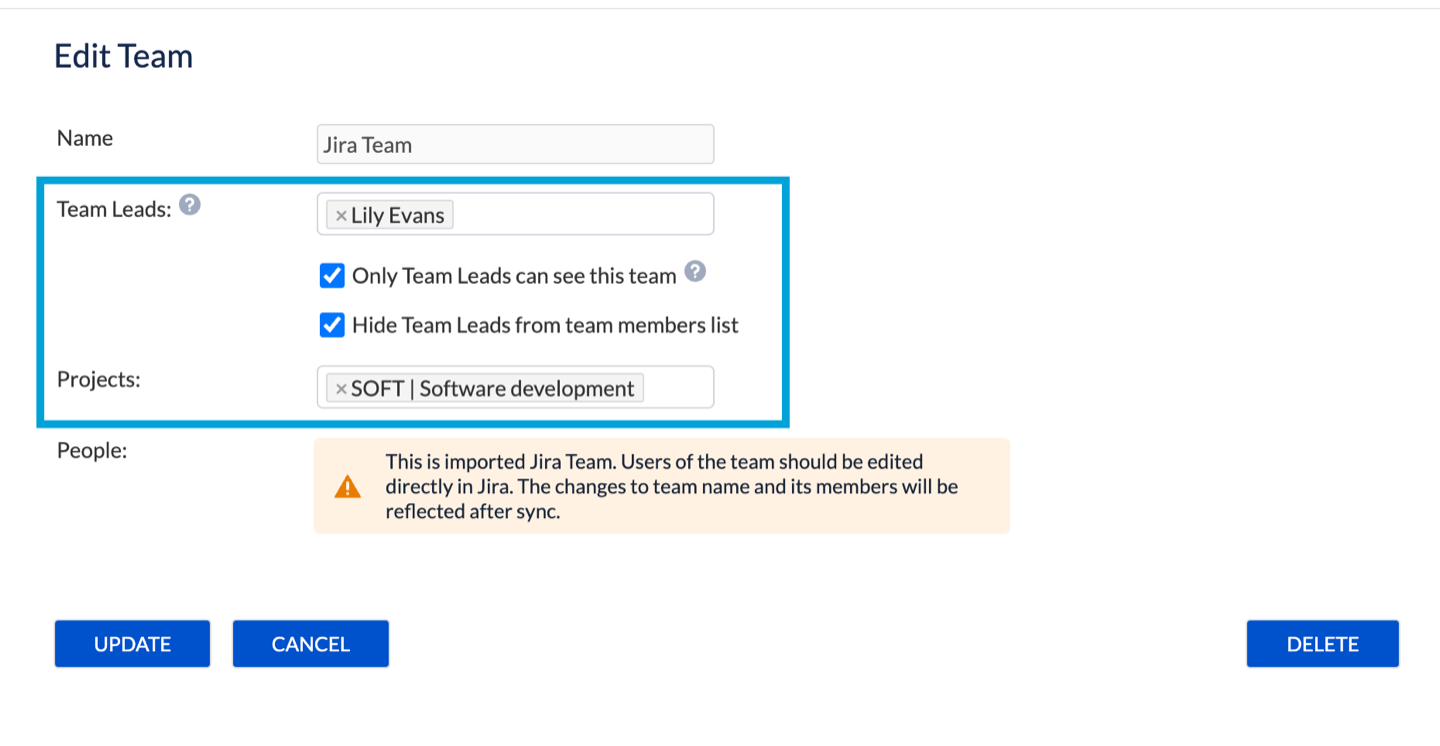
Task: Uncheck 'Only Team Leads can see this team'
Action: (332, 275)
